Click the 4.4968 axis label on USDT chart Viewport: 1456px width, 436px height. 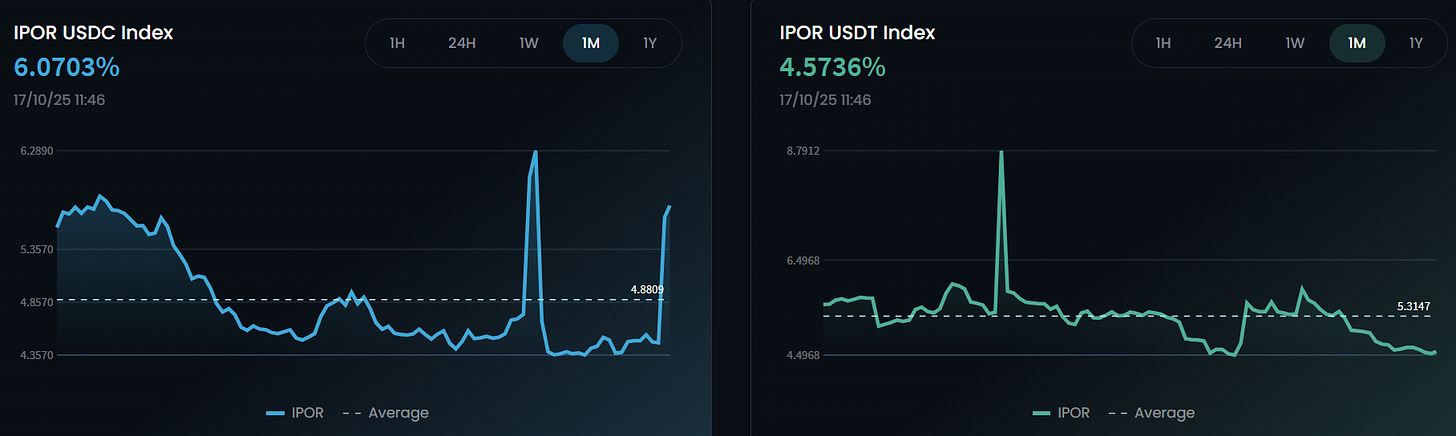pos(802,355)
